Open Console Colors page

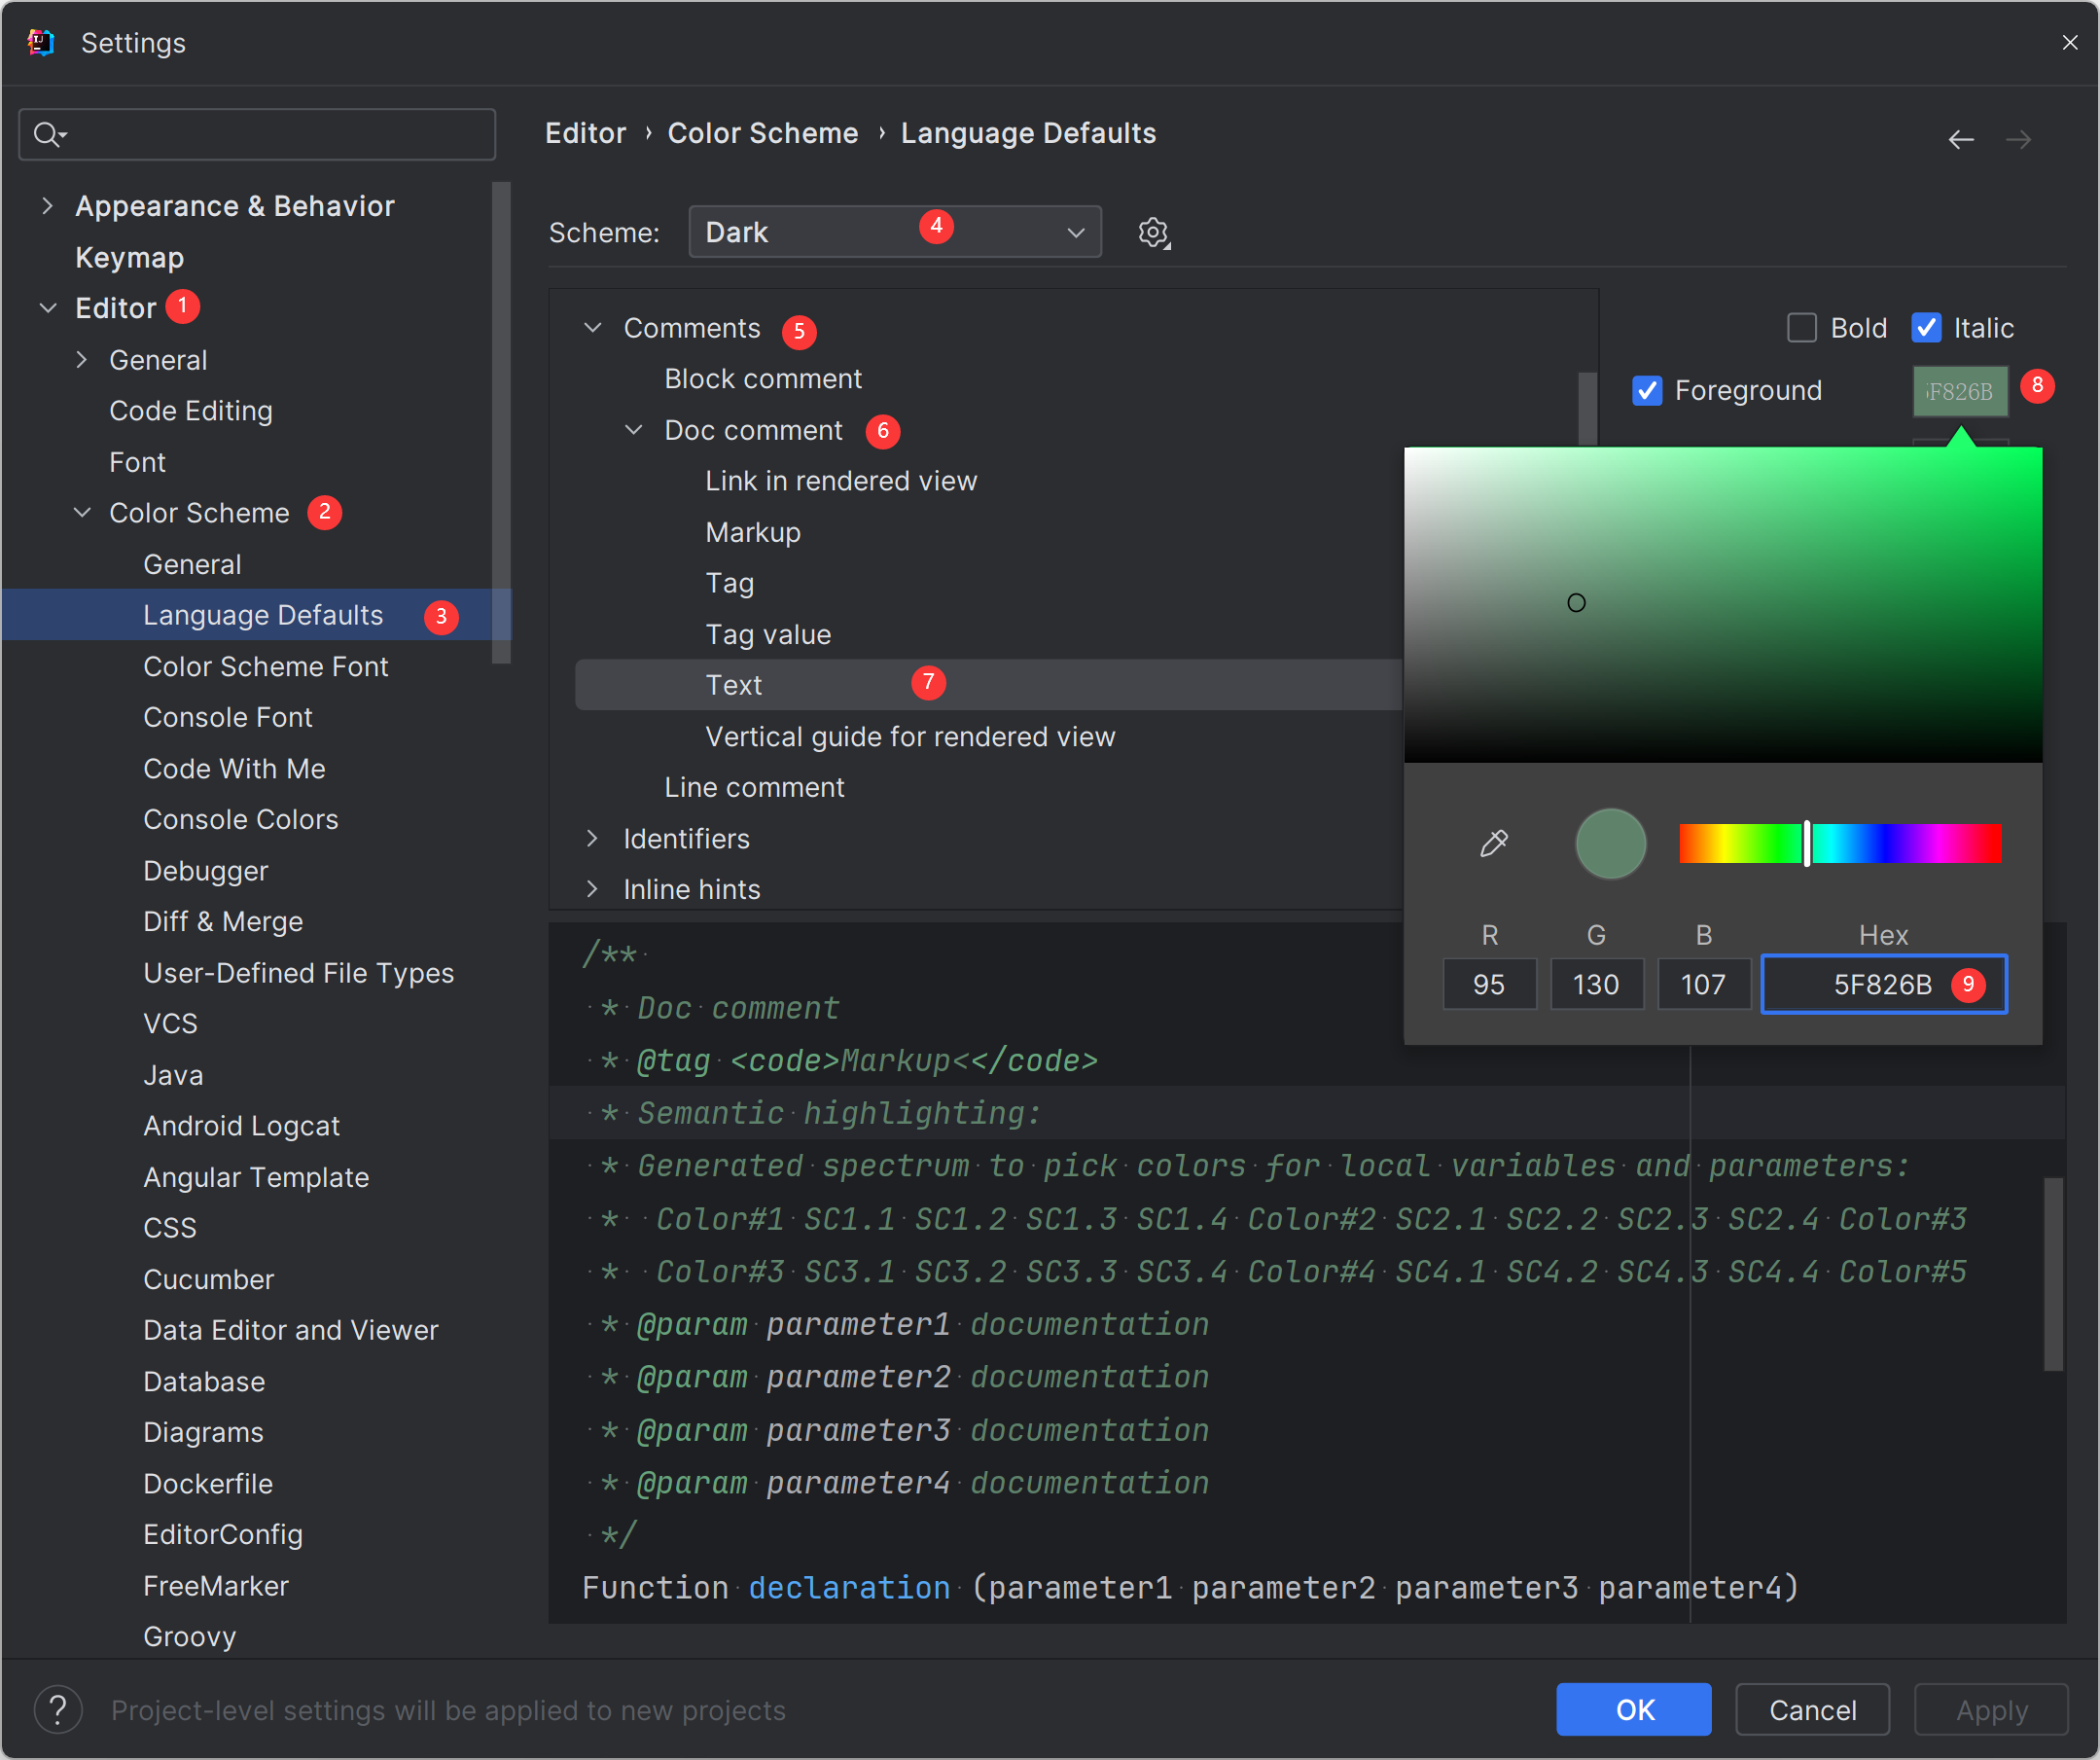point(241,819)
